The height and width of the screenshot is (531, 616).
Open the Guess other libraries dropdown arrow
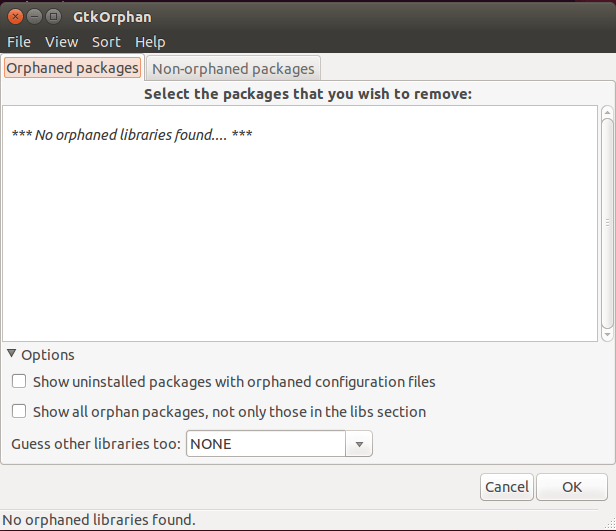click(359, 443)
